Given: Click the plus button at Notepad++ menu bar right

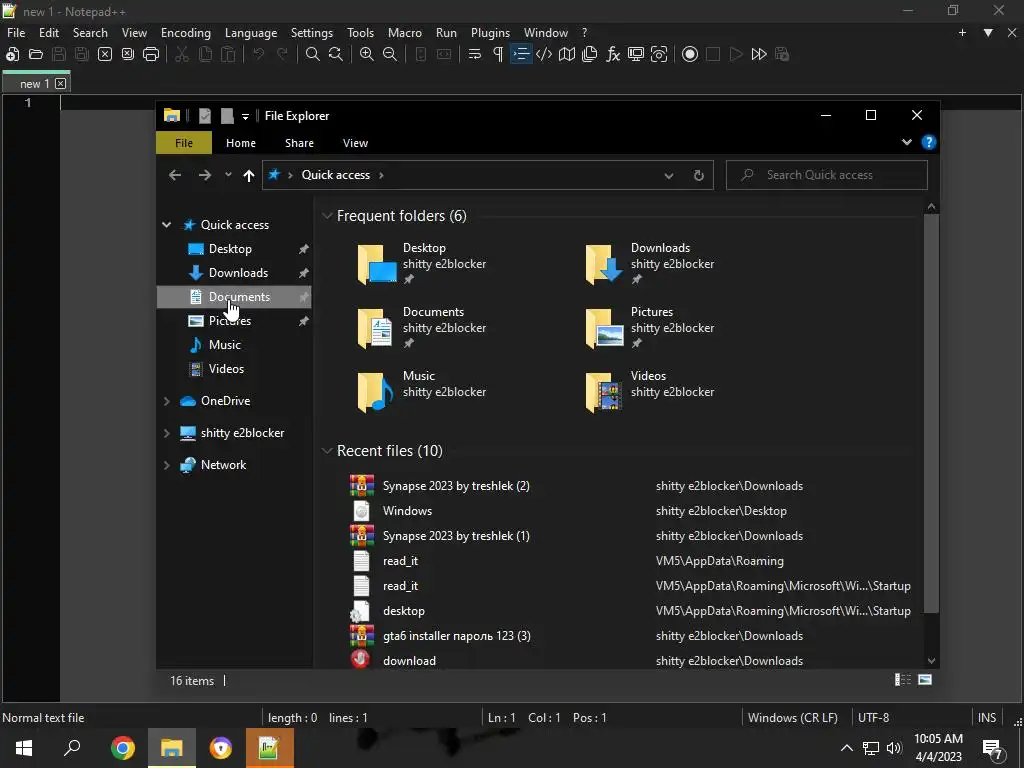Looking at the screenshot, I should [x=962, y=33].
